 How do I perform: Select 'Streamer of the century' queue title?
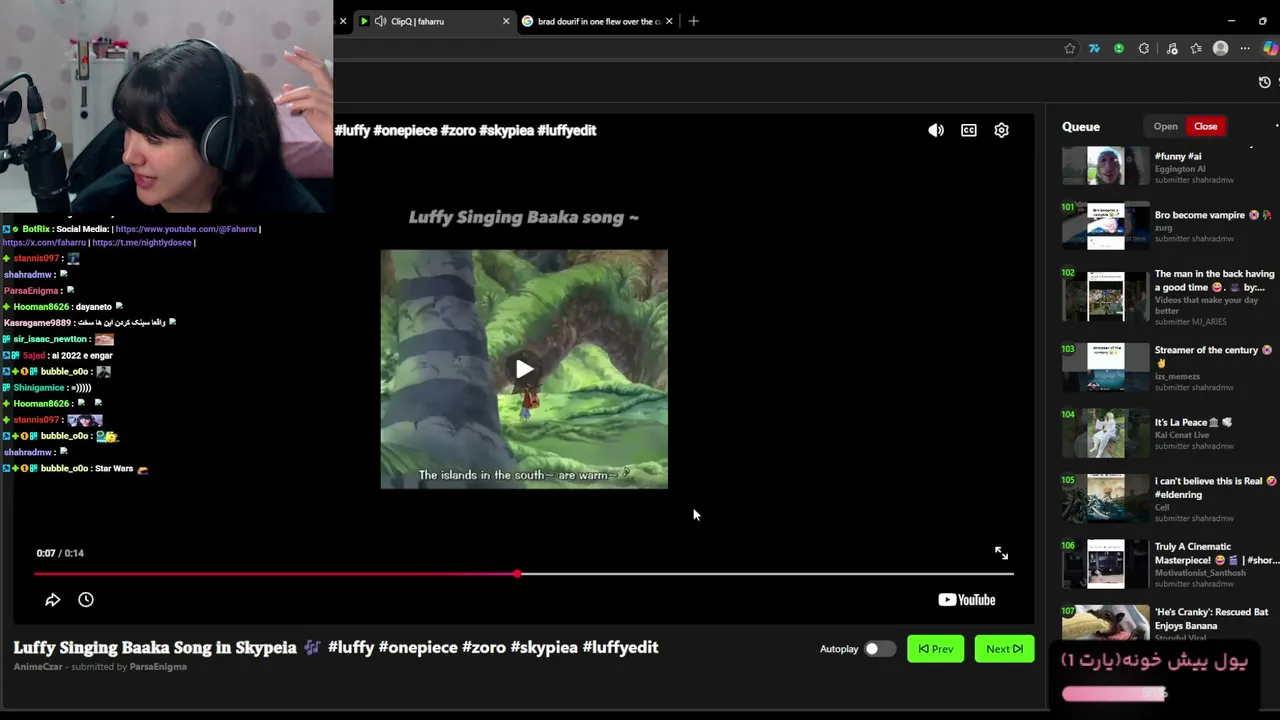[x=1213, y=356]
